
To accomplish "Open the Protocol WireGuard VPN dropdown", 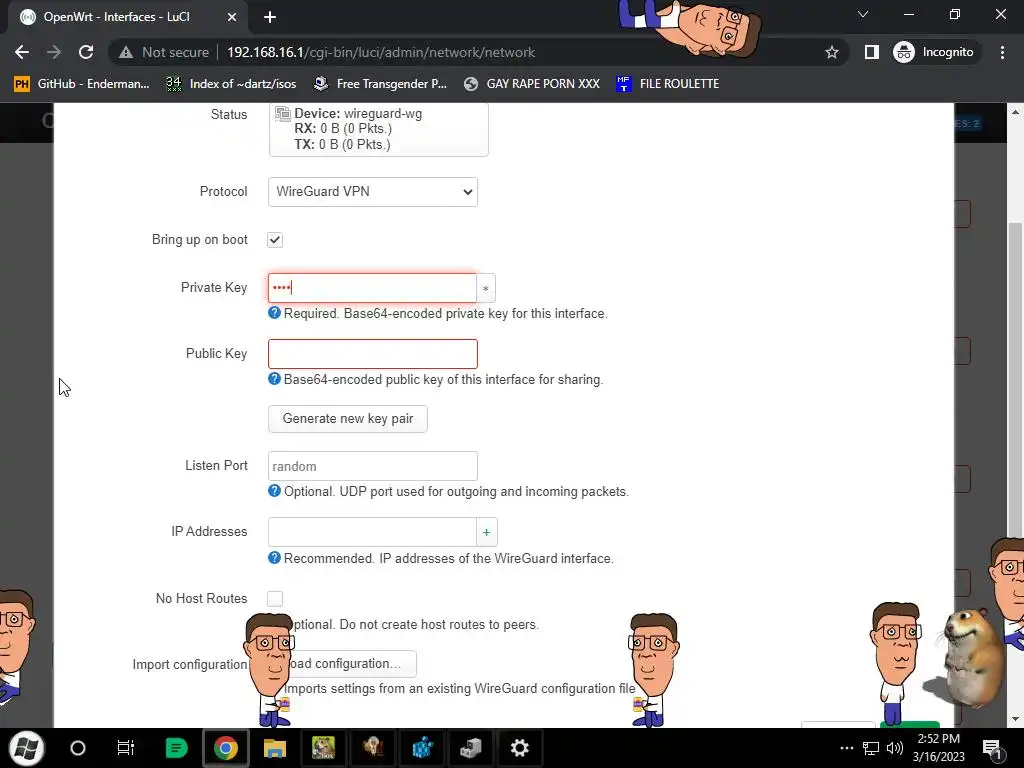I will click(373, 192).
